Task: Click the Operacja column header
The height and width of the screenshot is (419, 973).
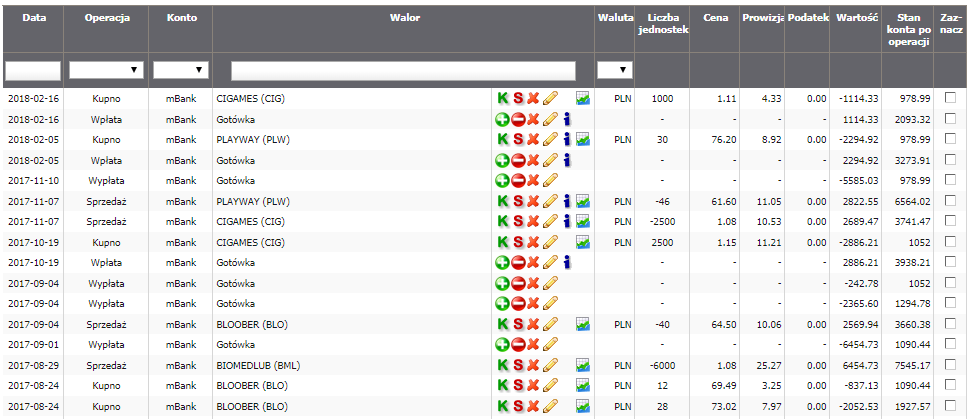Action: [x=107, y=18]
